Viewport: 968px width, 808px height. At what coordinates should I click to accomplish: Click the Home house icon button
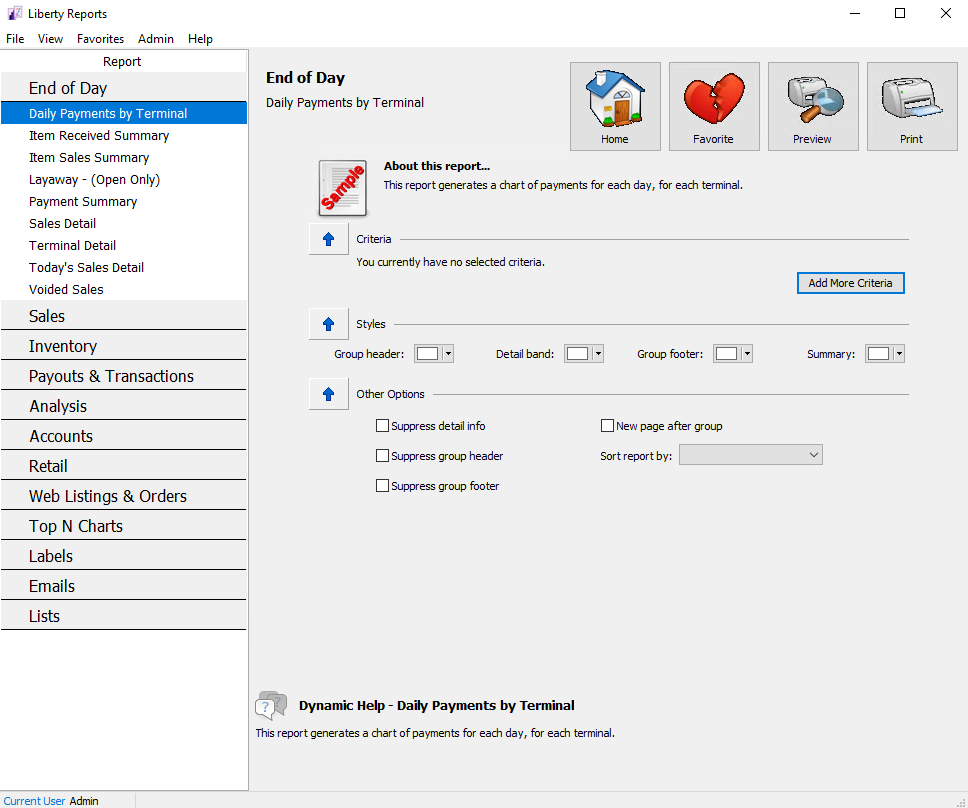point(615,106)
